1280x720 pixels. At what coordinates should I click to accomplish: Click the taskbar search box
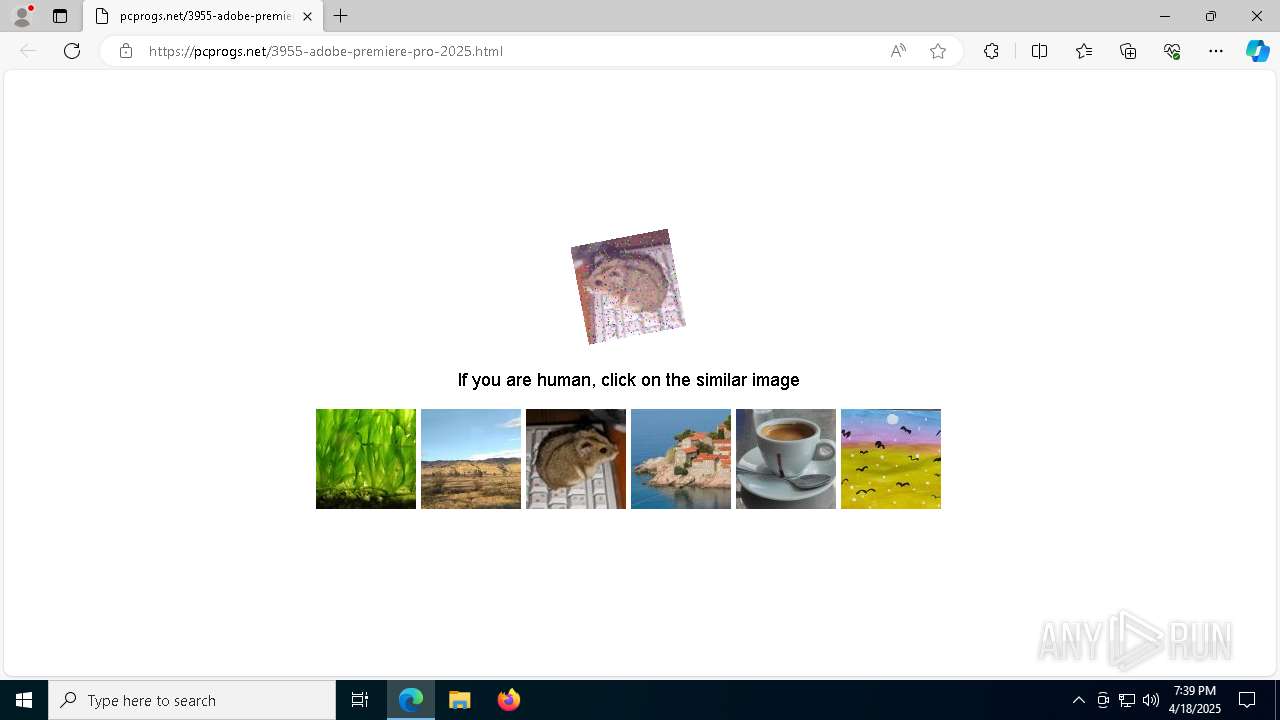(192, 700)
